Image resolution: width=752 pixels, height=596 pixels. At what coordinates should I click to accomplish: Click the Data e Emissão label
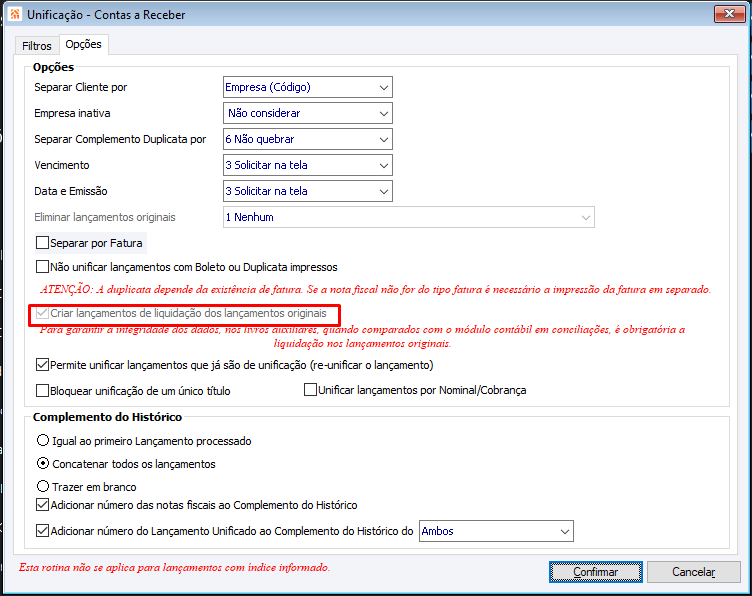click(x=71, y=191)
